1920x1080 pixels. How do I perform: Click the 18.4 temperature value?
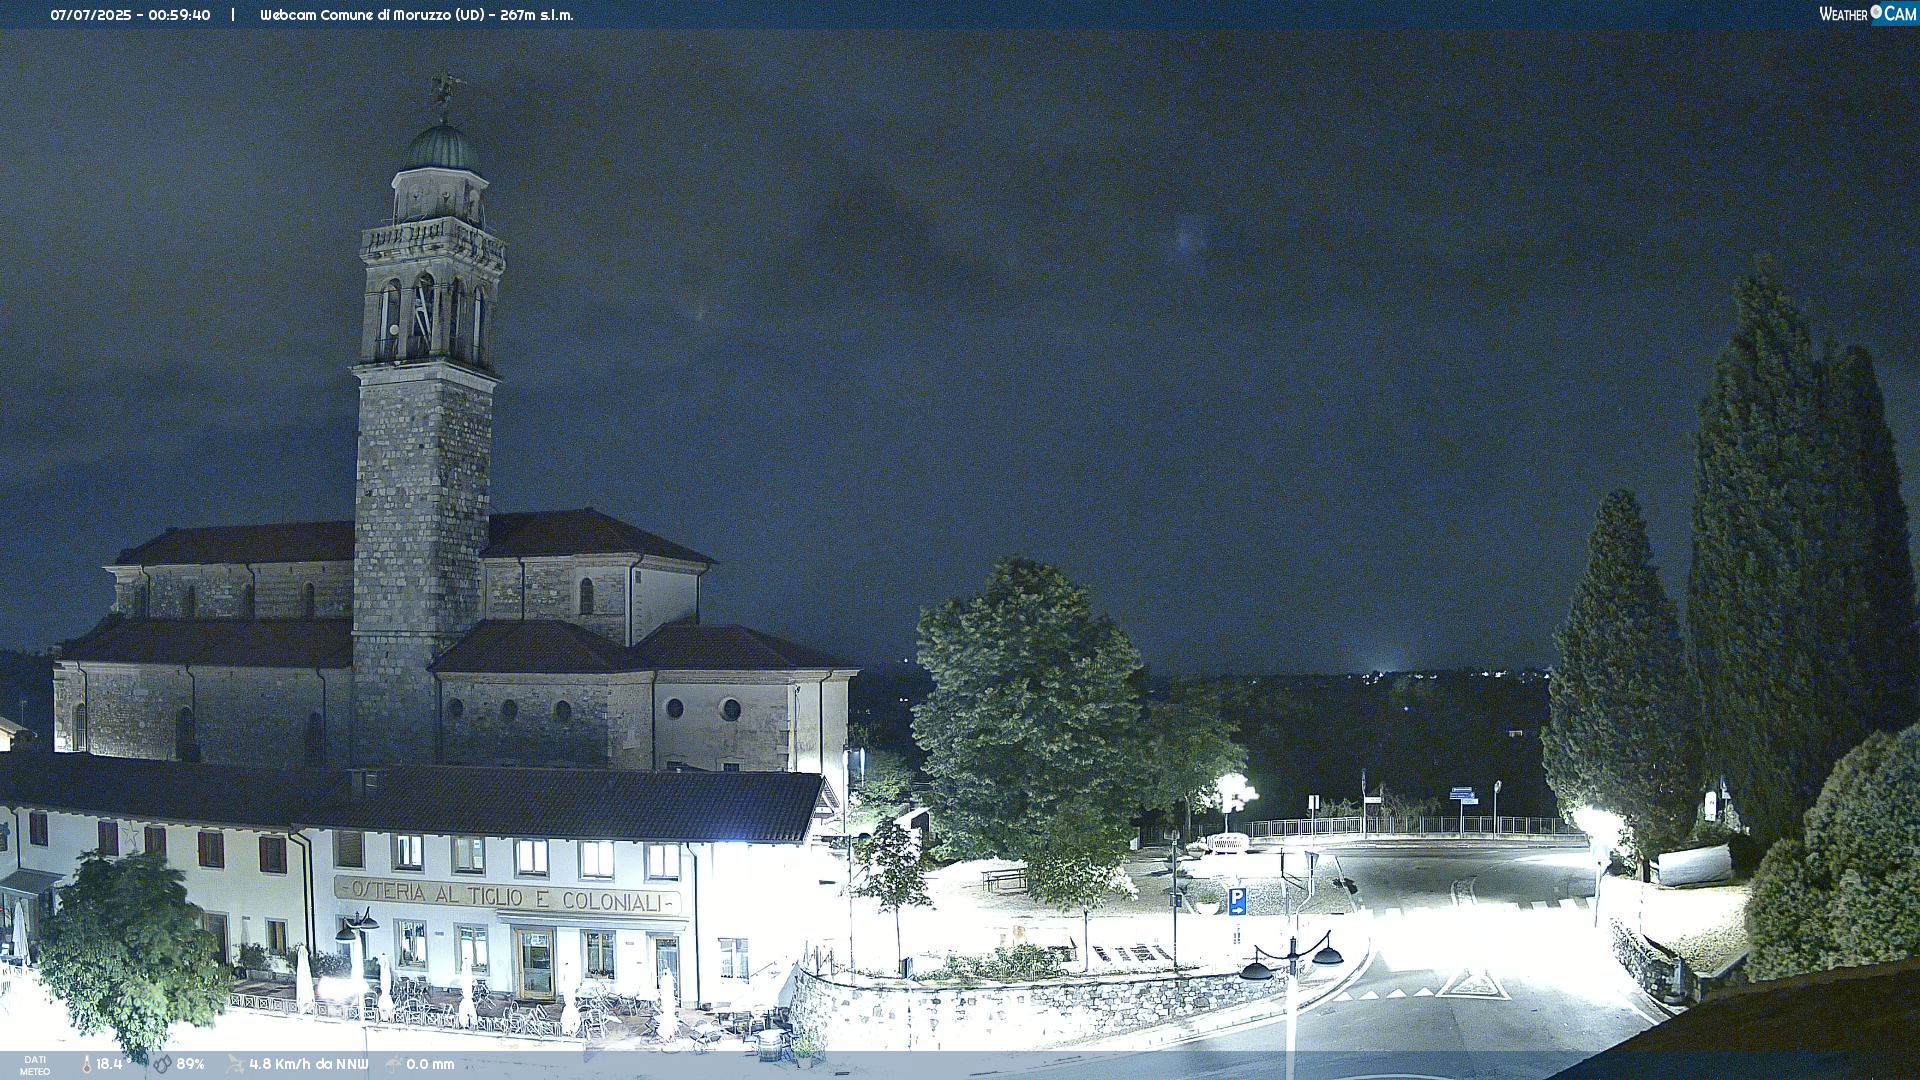(109, 1064)
